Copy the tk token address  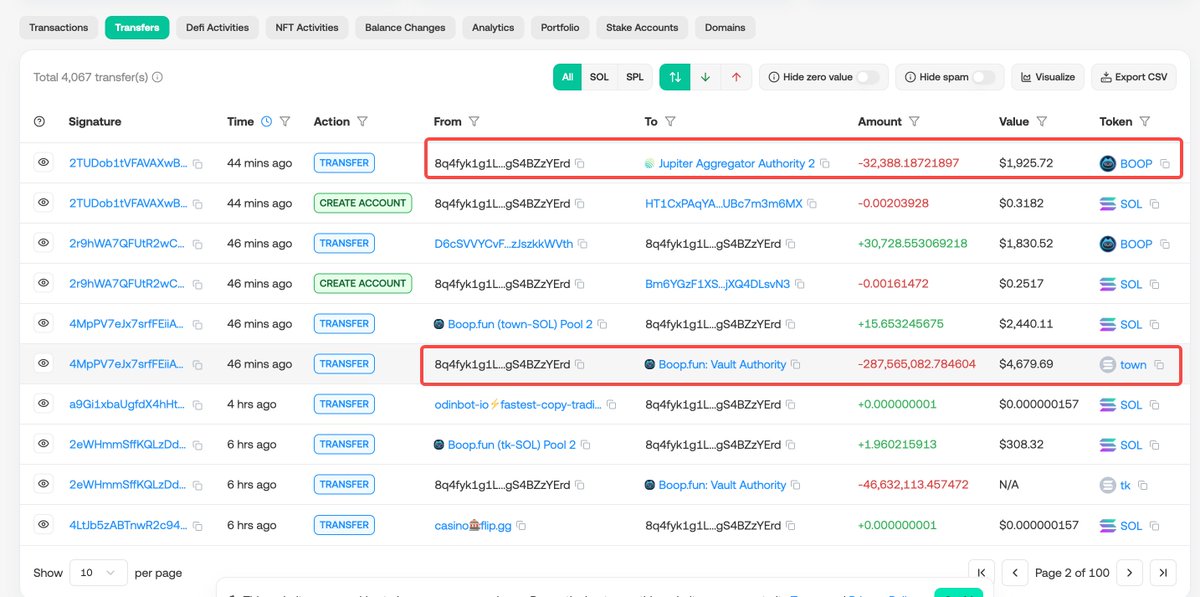point(1143,485)
